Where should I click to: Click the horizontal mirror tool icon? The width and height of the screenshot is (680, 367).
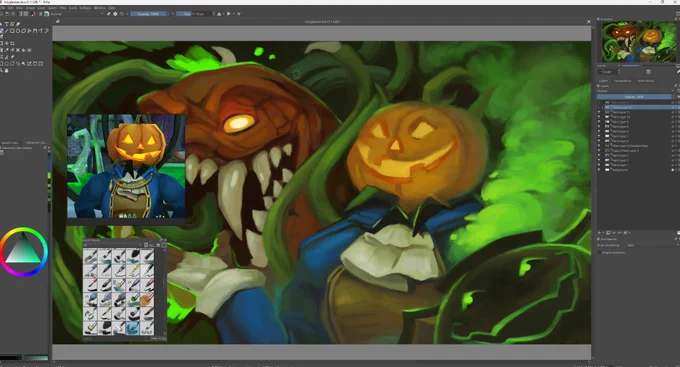(x=219, y=14)
